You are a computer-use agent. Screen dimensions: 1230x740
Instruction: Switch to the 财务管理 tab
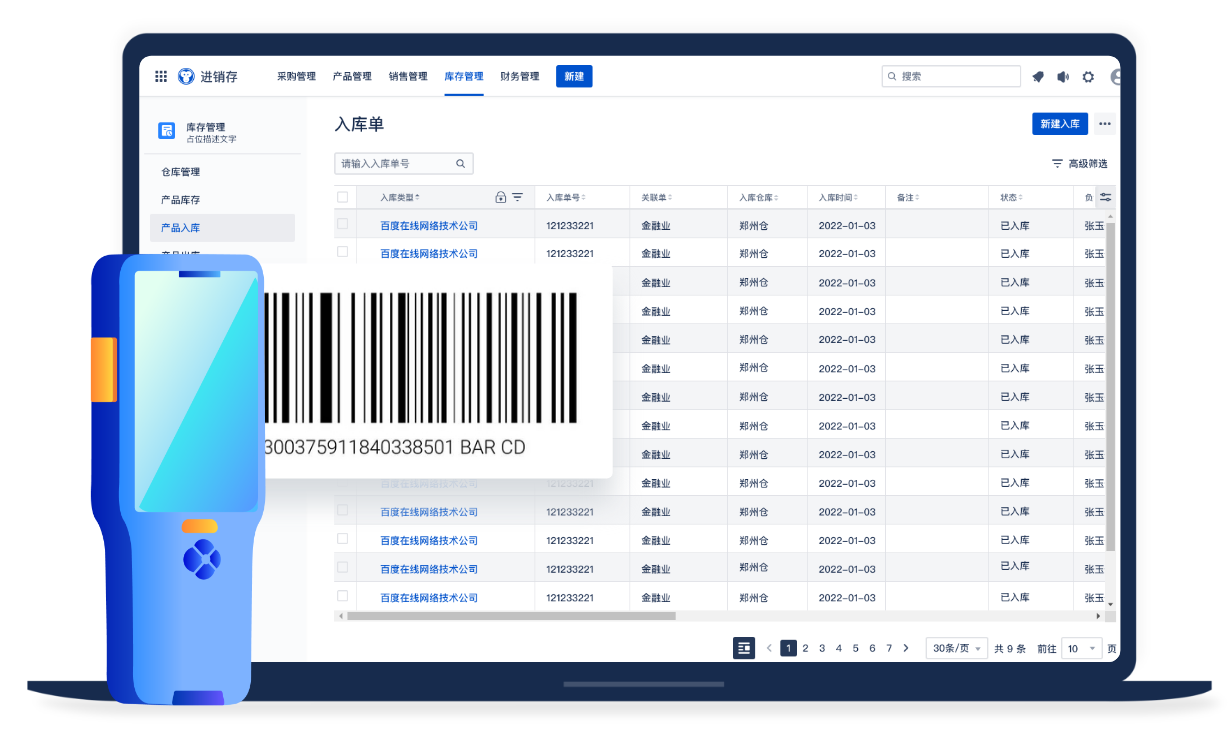point(519,76)
